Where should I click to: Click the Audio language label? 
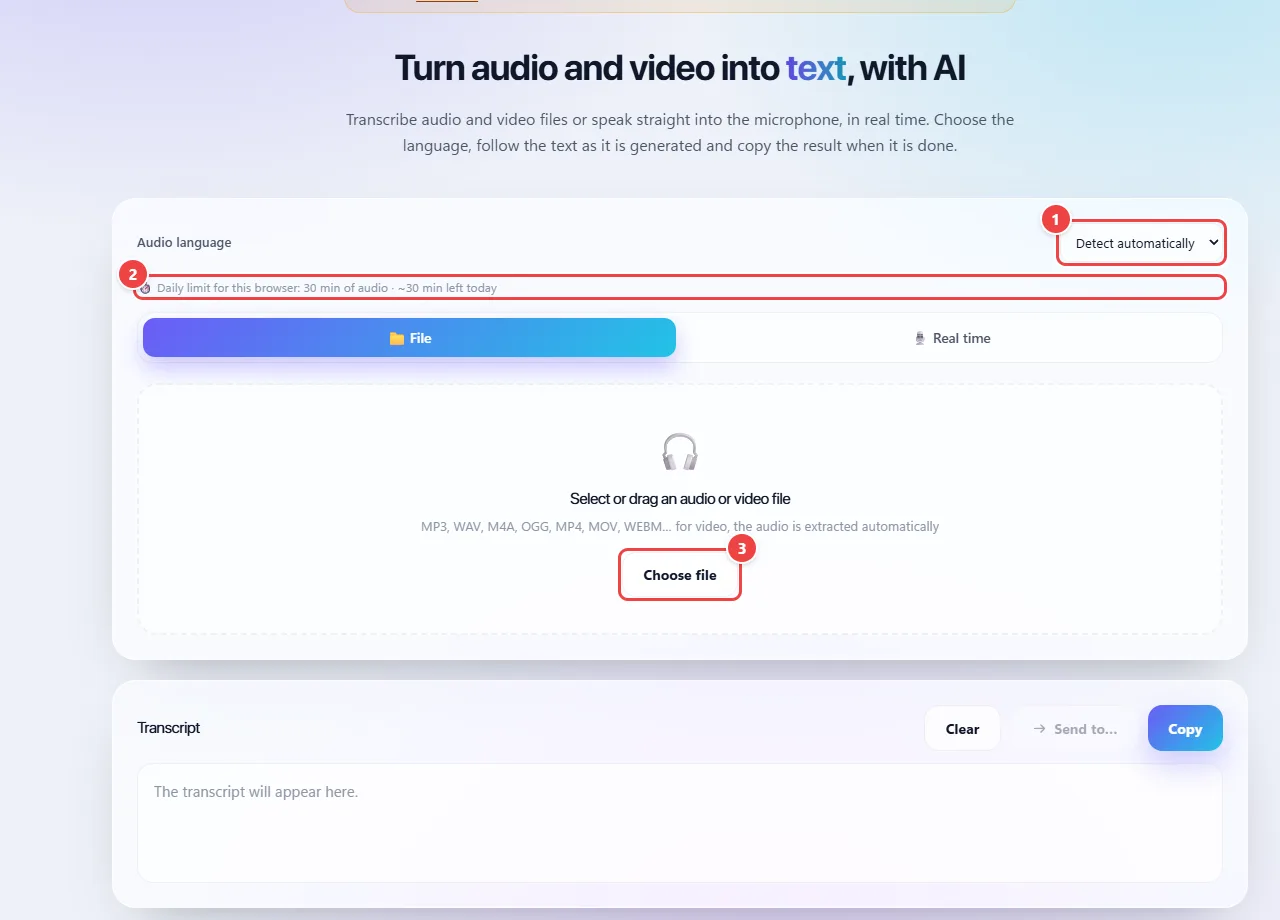(184, 242)
